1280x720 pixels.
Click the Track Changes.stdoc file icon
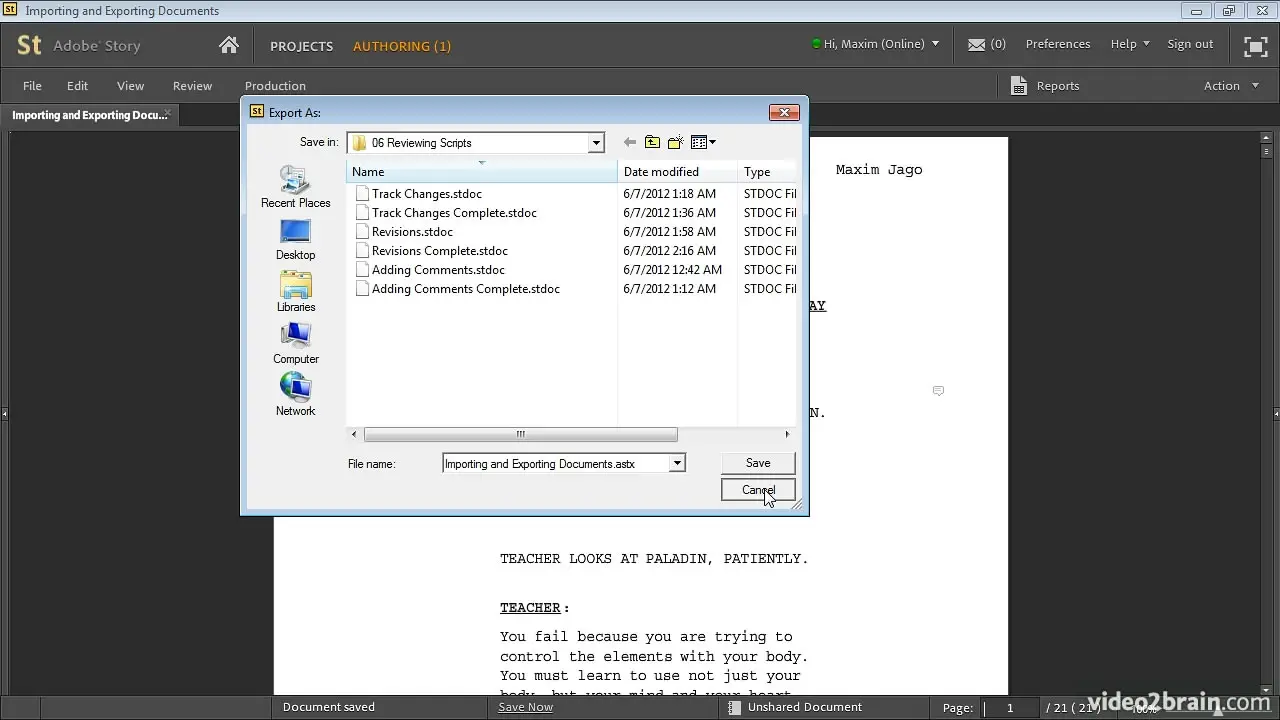coord(363,194)
